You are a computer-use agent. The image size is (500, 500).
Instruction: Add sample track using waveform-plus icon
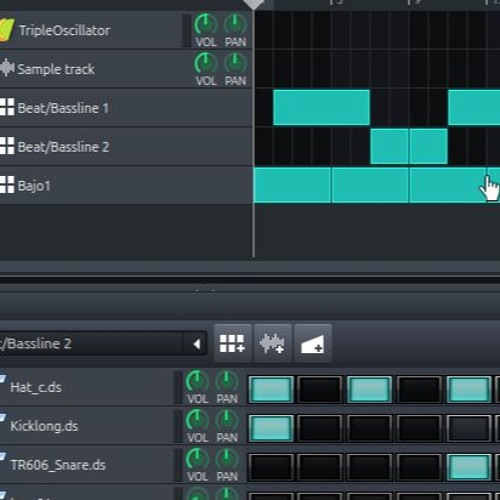pos(272,343)
